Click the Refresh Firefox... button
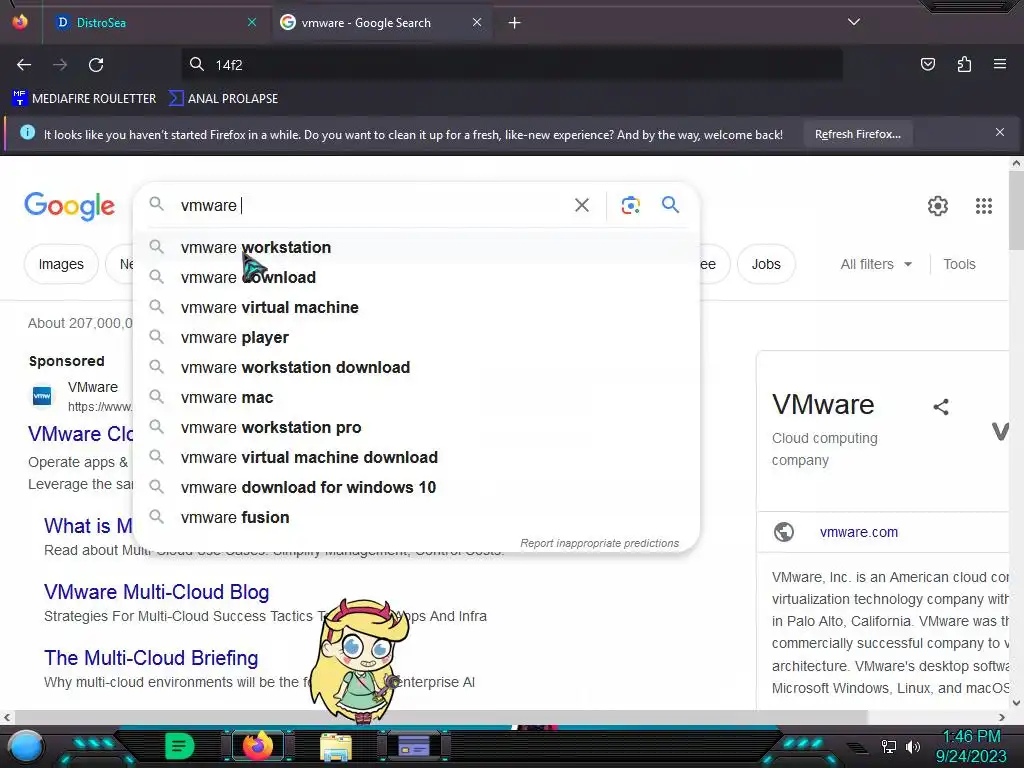Viewport: 1024px width, 768px height. tap(857, 135)
